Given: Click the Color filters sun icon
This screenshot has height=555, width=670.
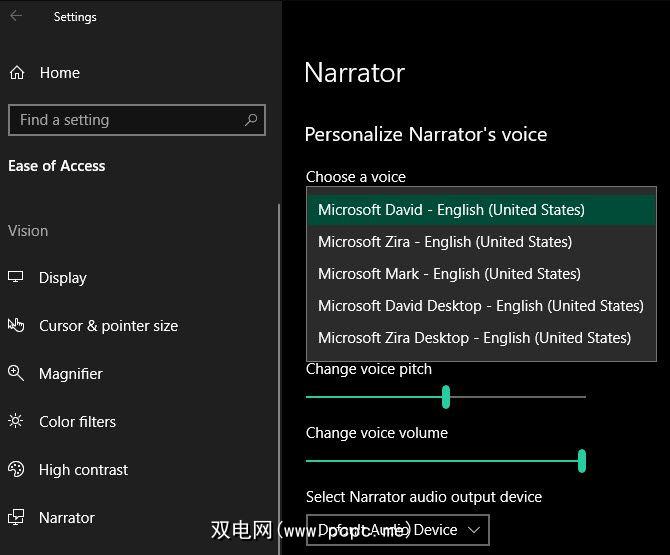Looking at the screenshot, I should pos(16,422).
